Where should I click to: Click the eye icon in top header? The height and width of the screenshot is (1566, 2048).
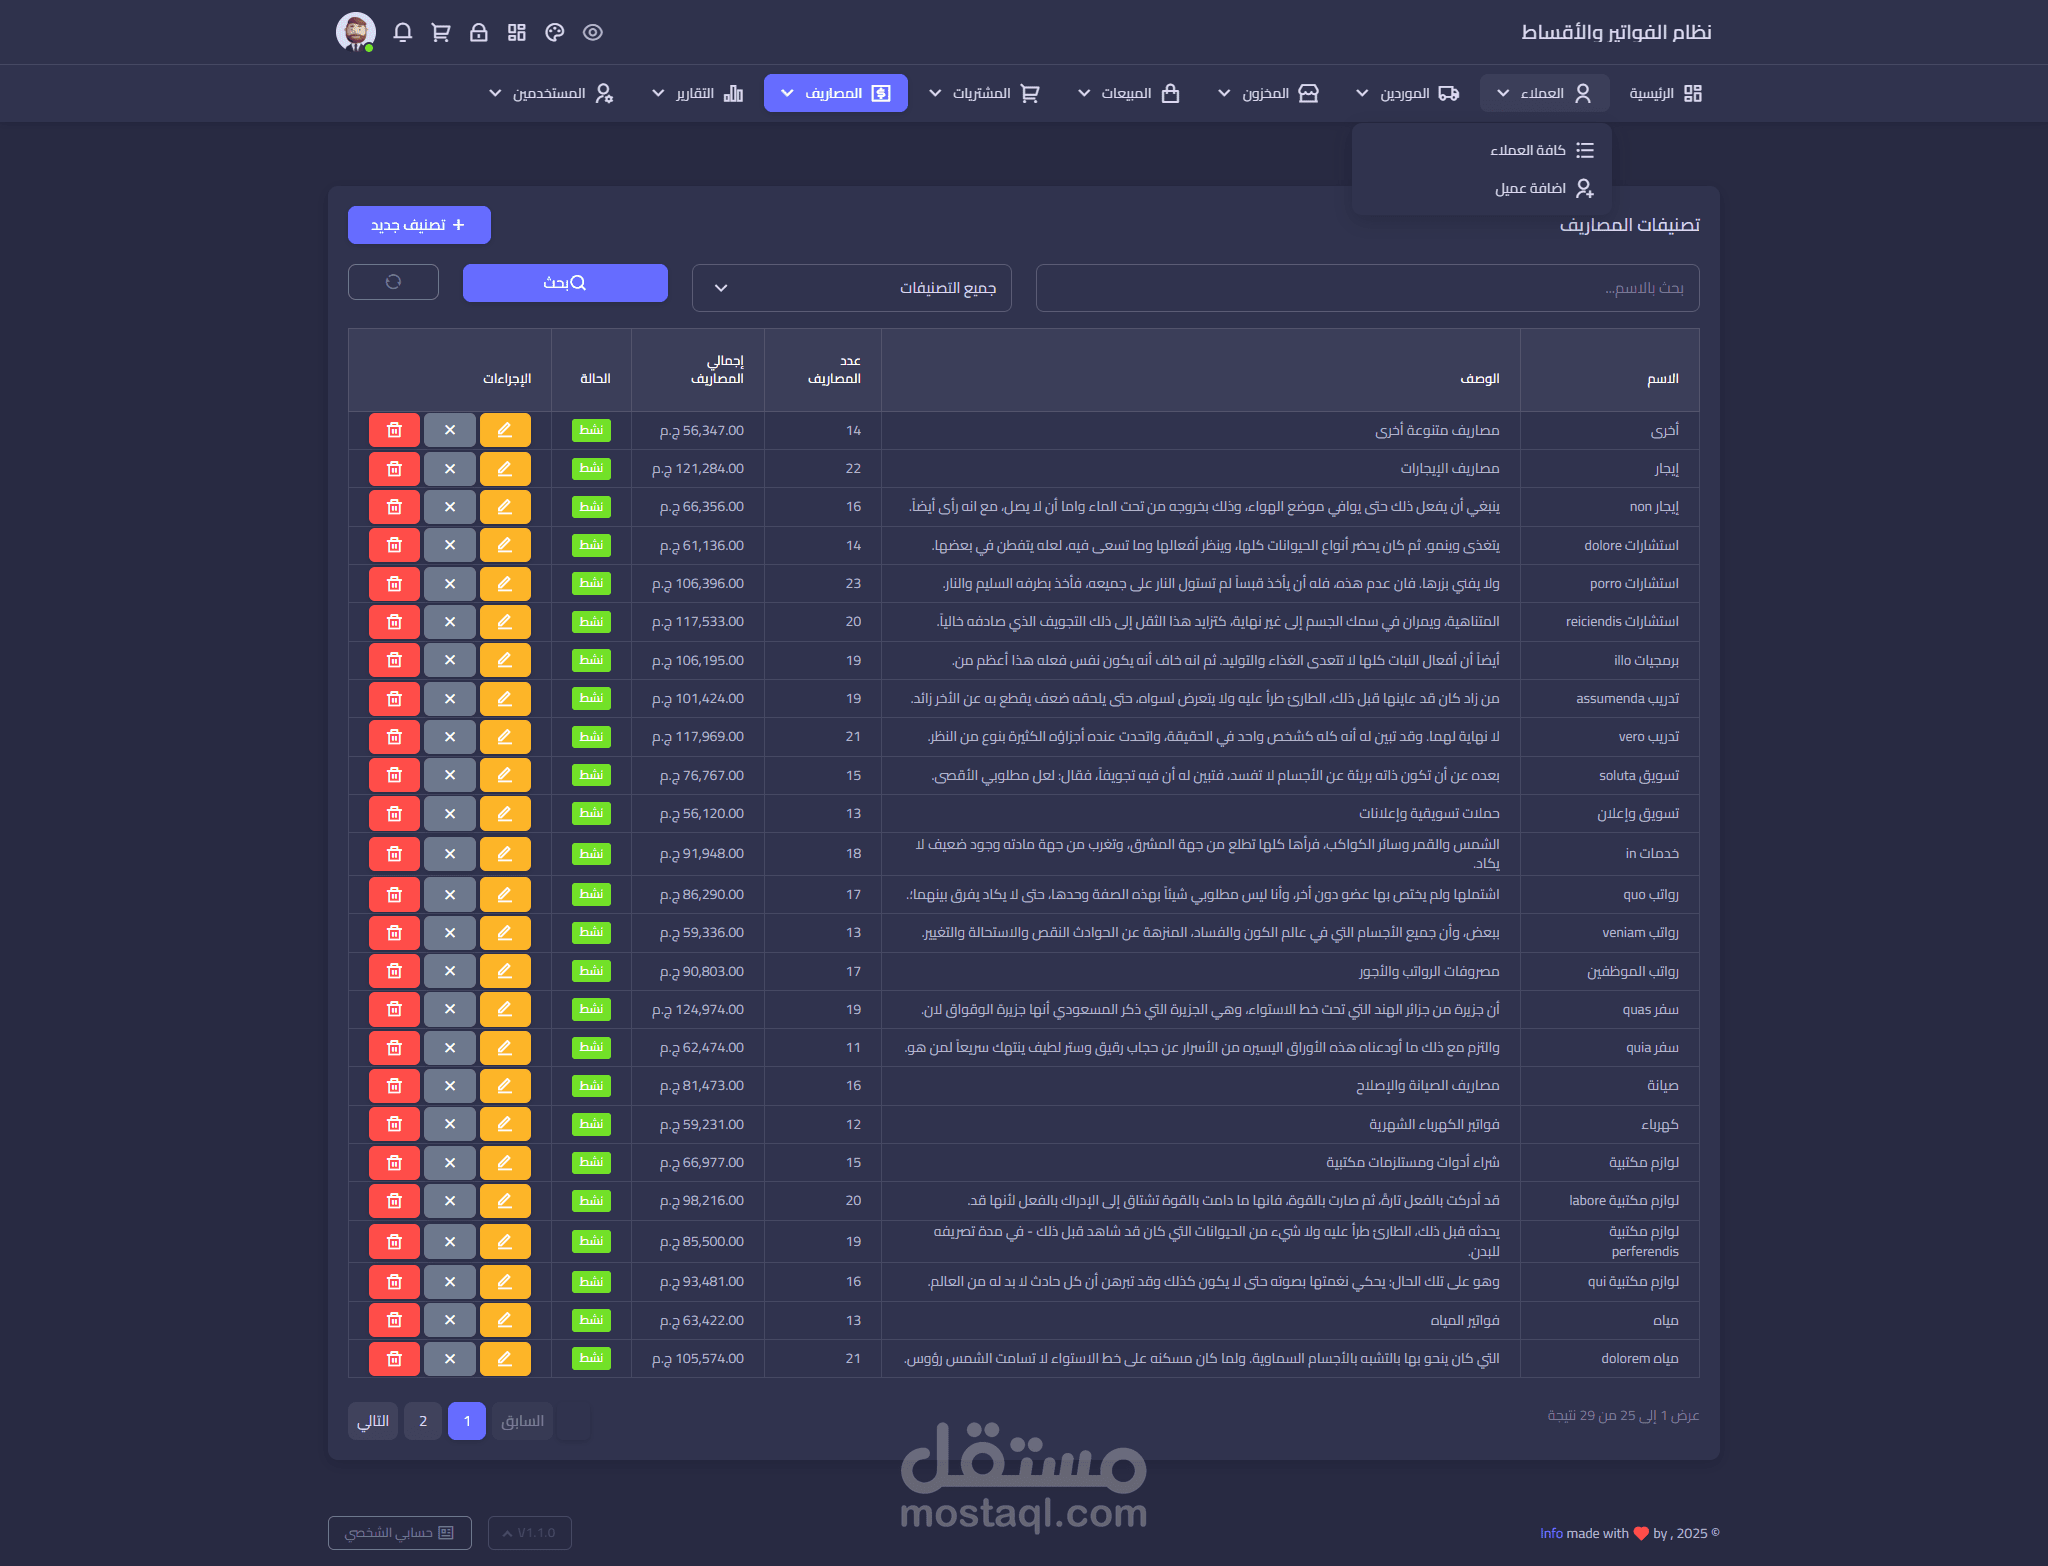coord(593,33)
